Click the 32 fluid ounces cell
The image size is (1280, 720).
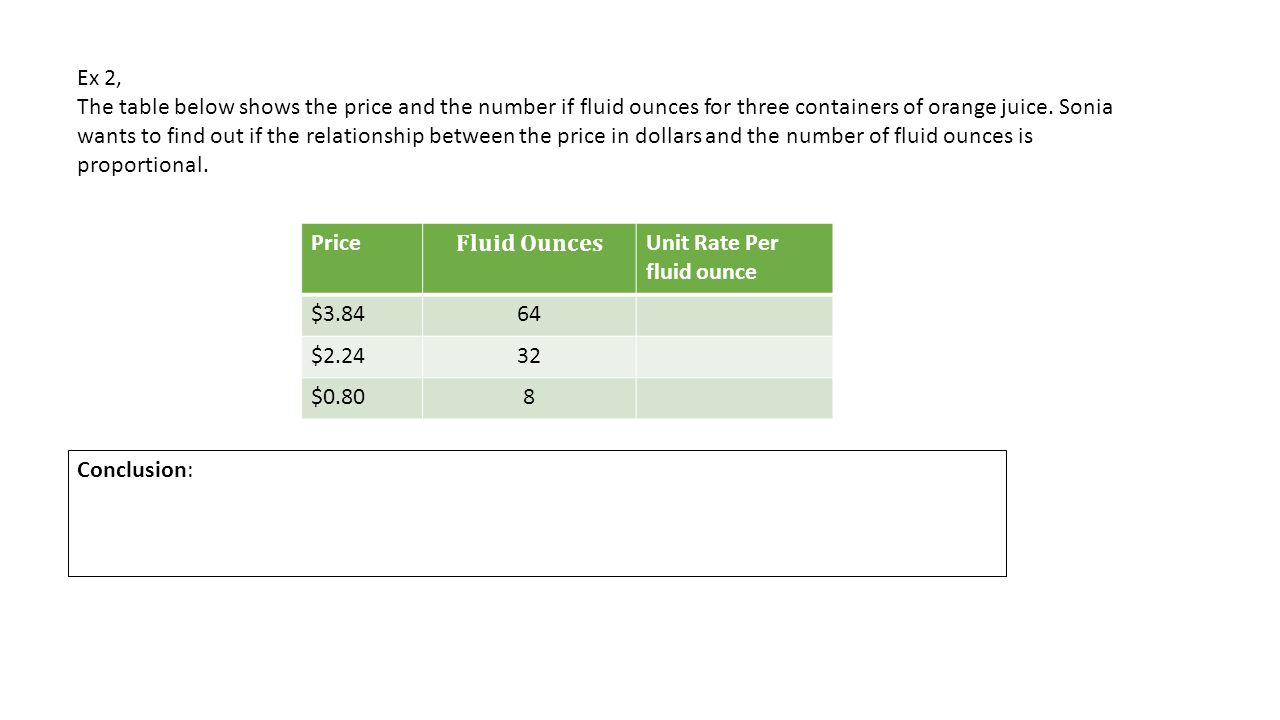click(529, 356)
